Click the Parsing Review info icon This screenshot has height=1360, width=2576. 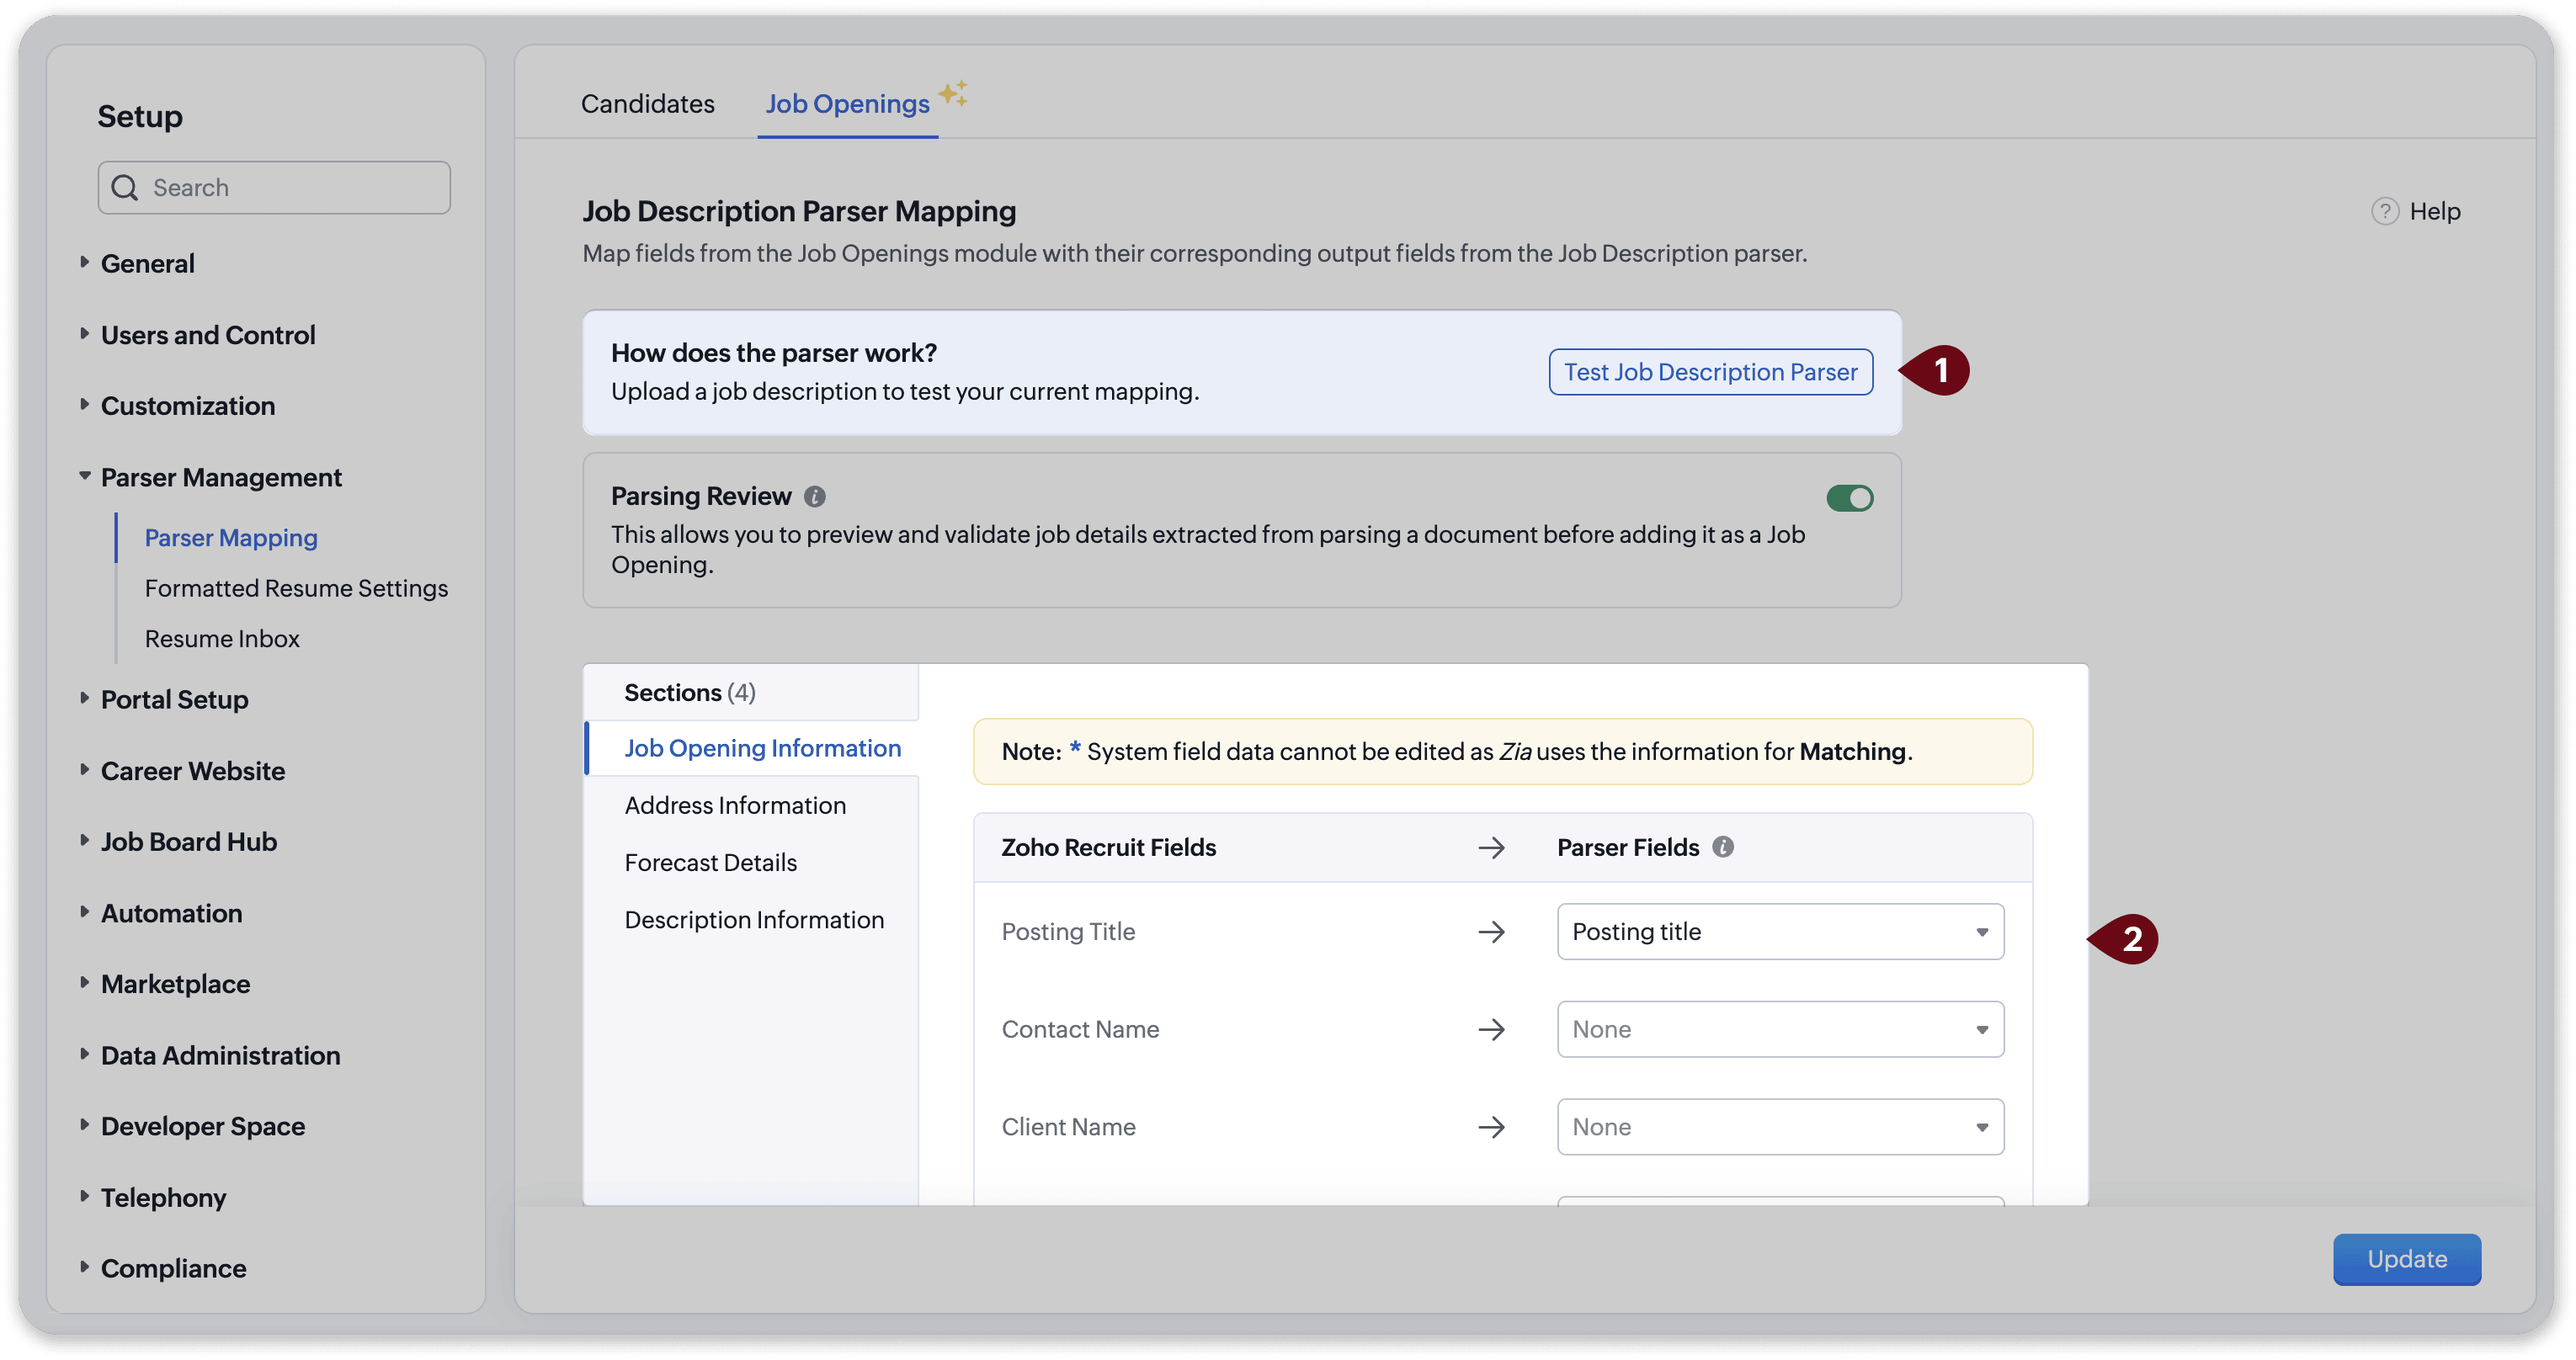815,496
